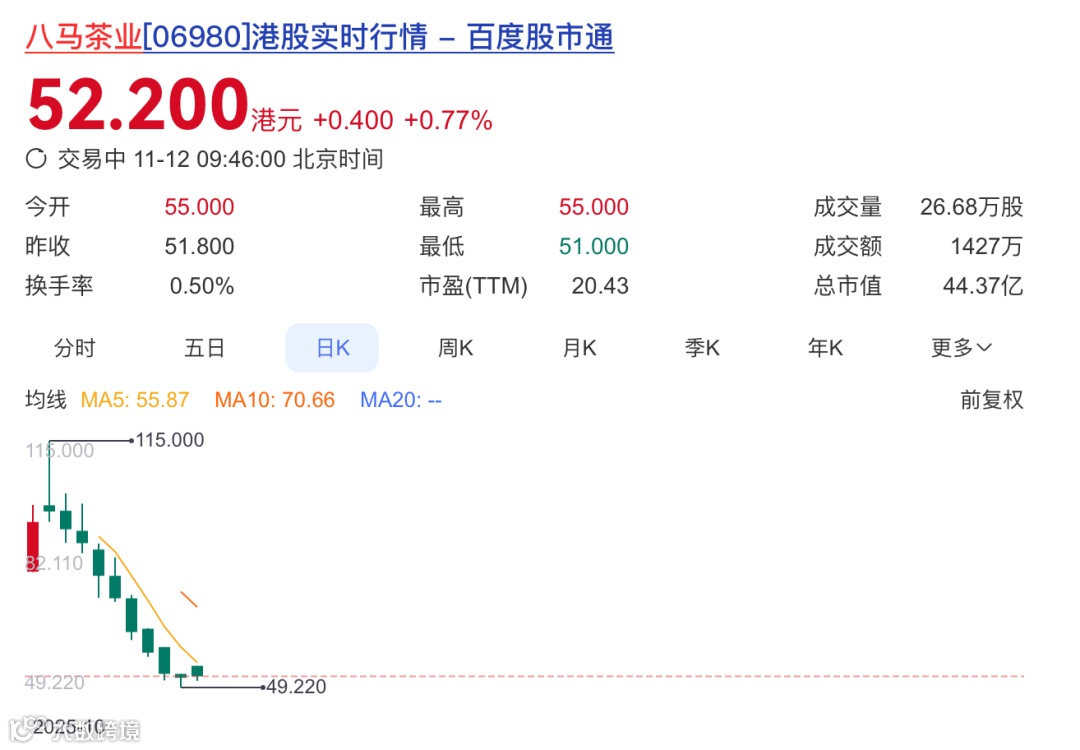Switch to the 年K chart tab
1080x750 pixels.
pos(825,348)
